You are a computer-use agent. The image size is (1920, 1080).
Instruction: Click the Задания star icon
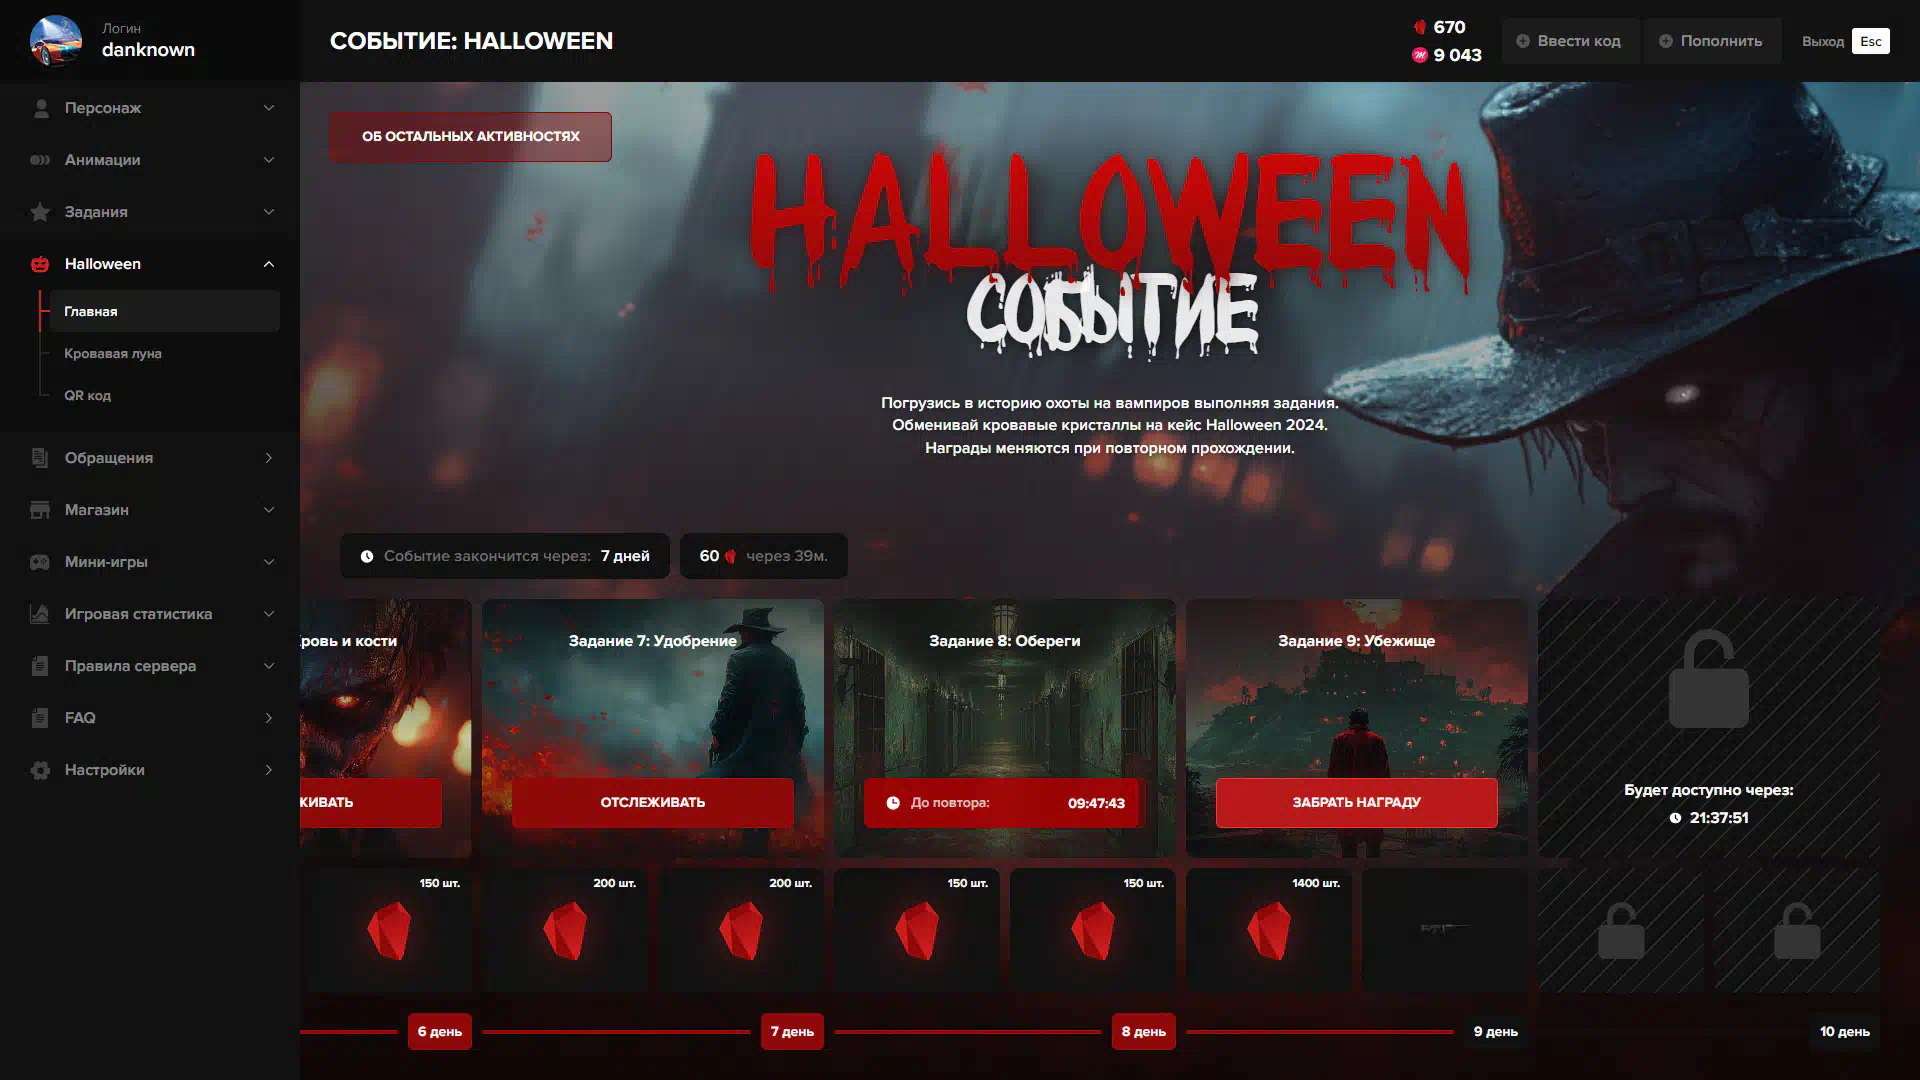click(40, 212)
